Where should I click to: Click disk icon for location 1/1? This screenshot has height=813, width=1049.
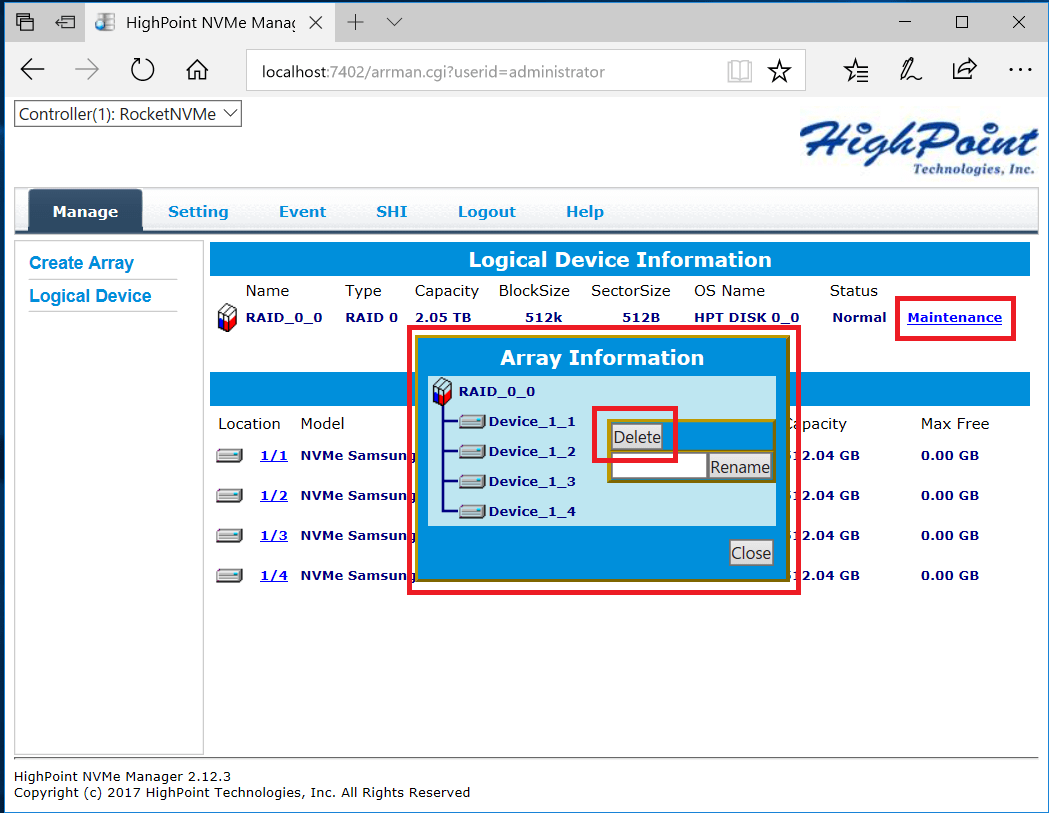click(x=229, y=456)
